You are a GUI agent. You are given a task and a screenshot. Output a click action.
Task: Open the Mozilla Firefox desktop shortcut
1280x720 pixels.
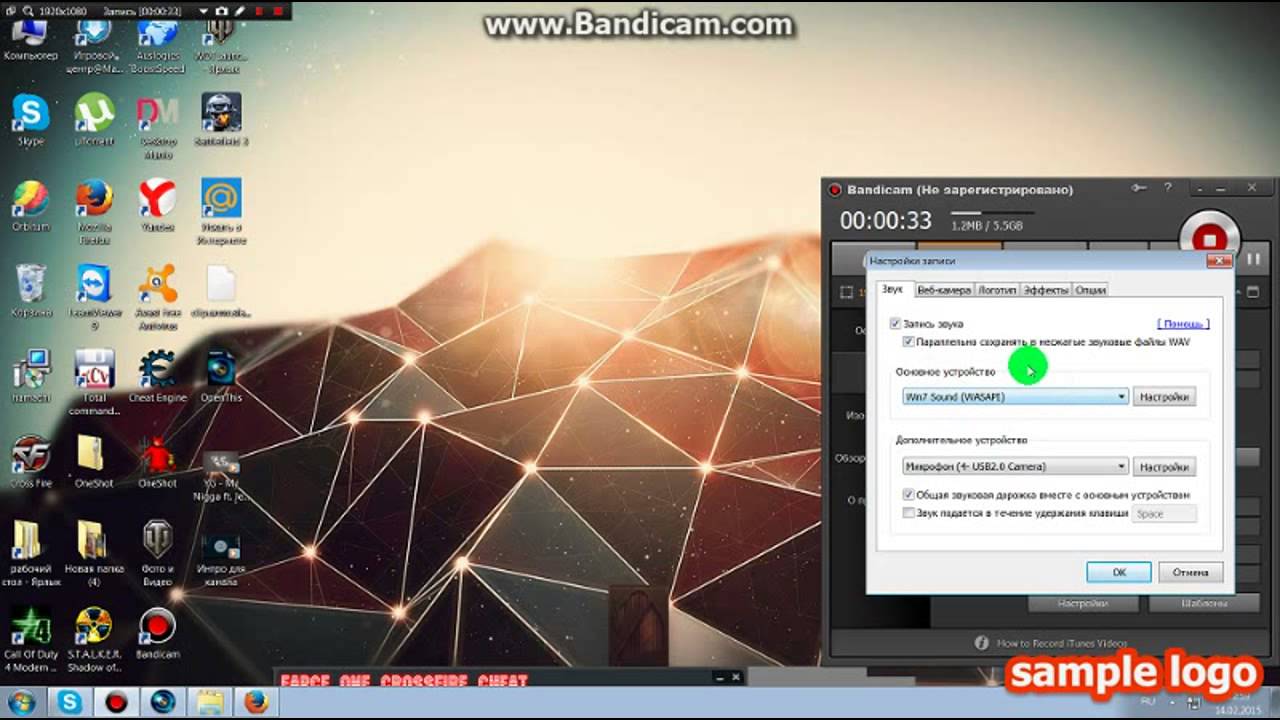click(x=94, y=211)
